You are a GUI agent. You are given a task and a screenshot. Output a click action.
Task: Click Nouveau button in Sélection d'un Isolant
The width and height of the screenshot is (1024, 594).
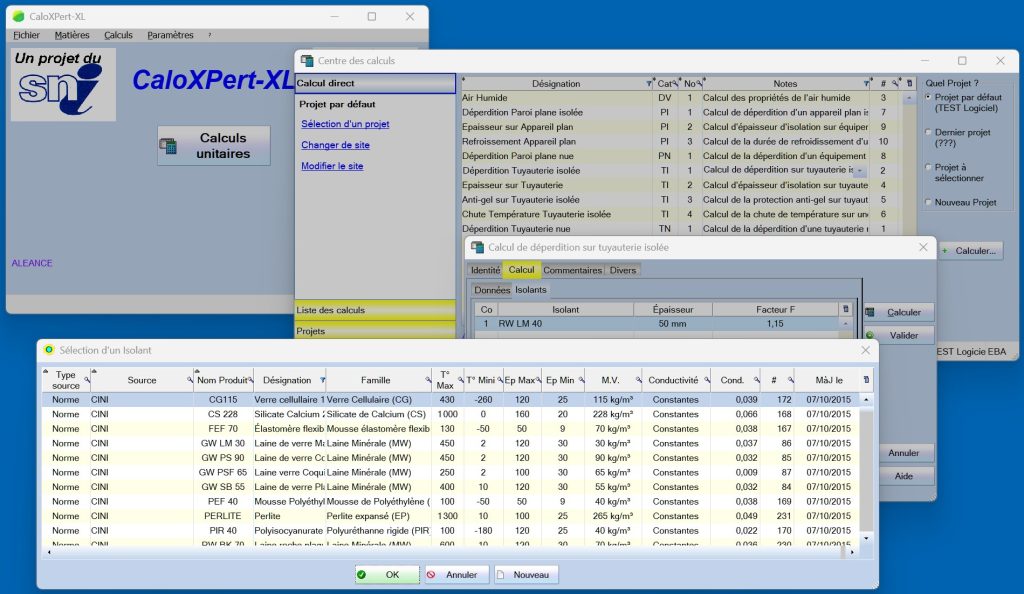point(526,575)
